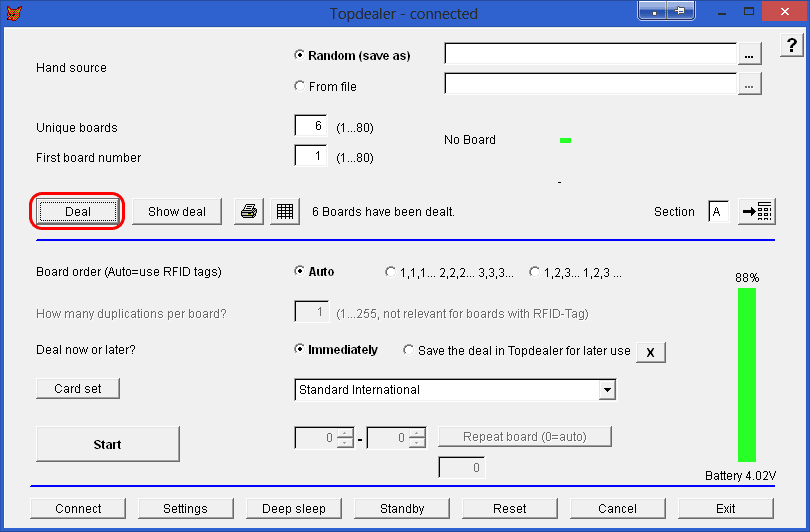The width and height of the screenshot is (810, 532).
Task: Click the Topdealer fox icon in title bar
Action: (x=14, y=13)
